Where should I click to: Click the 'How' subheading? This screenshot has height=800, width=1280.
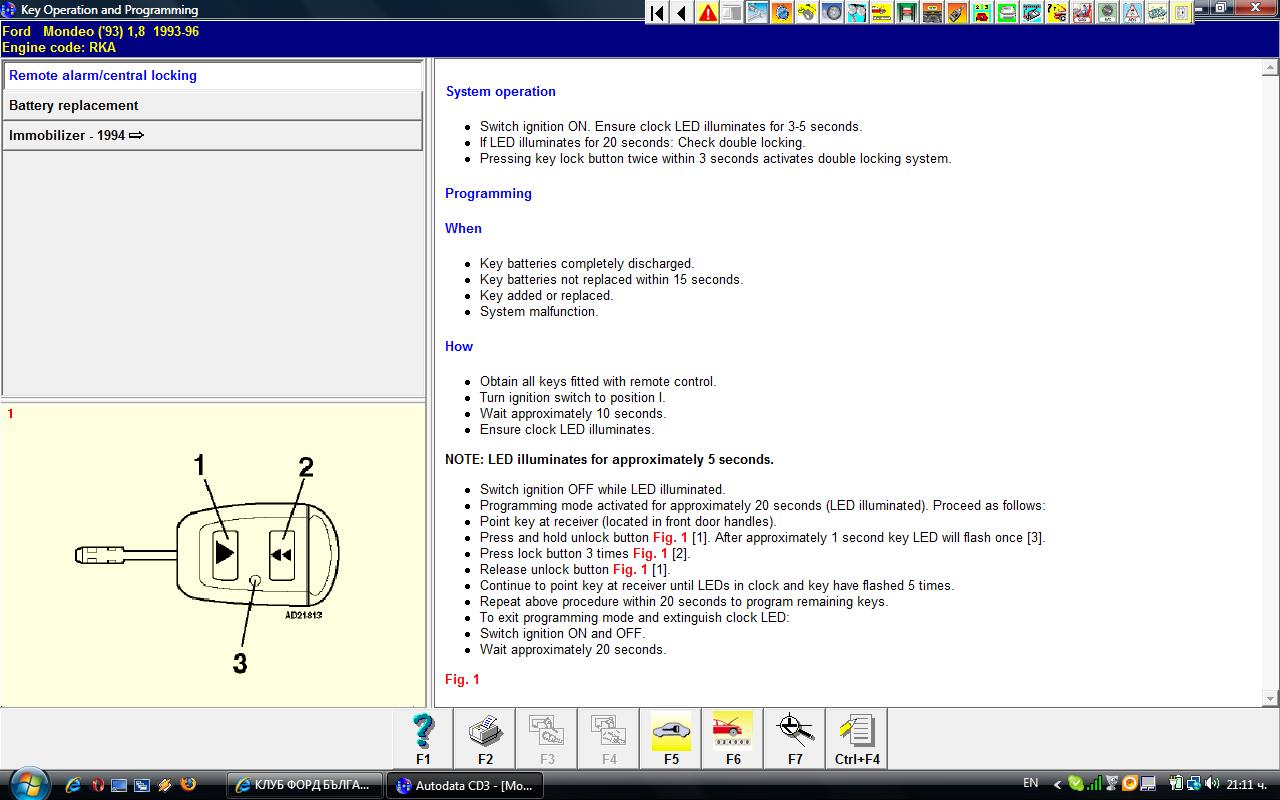pyautogui.click(x=459, y=346)
